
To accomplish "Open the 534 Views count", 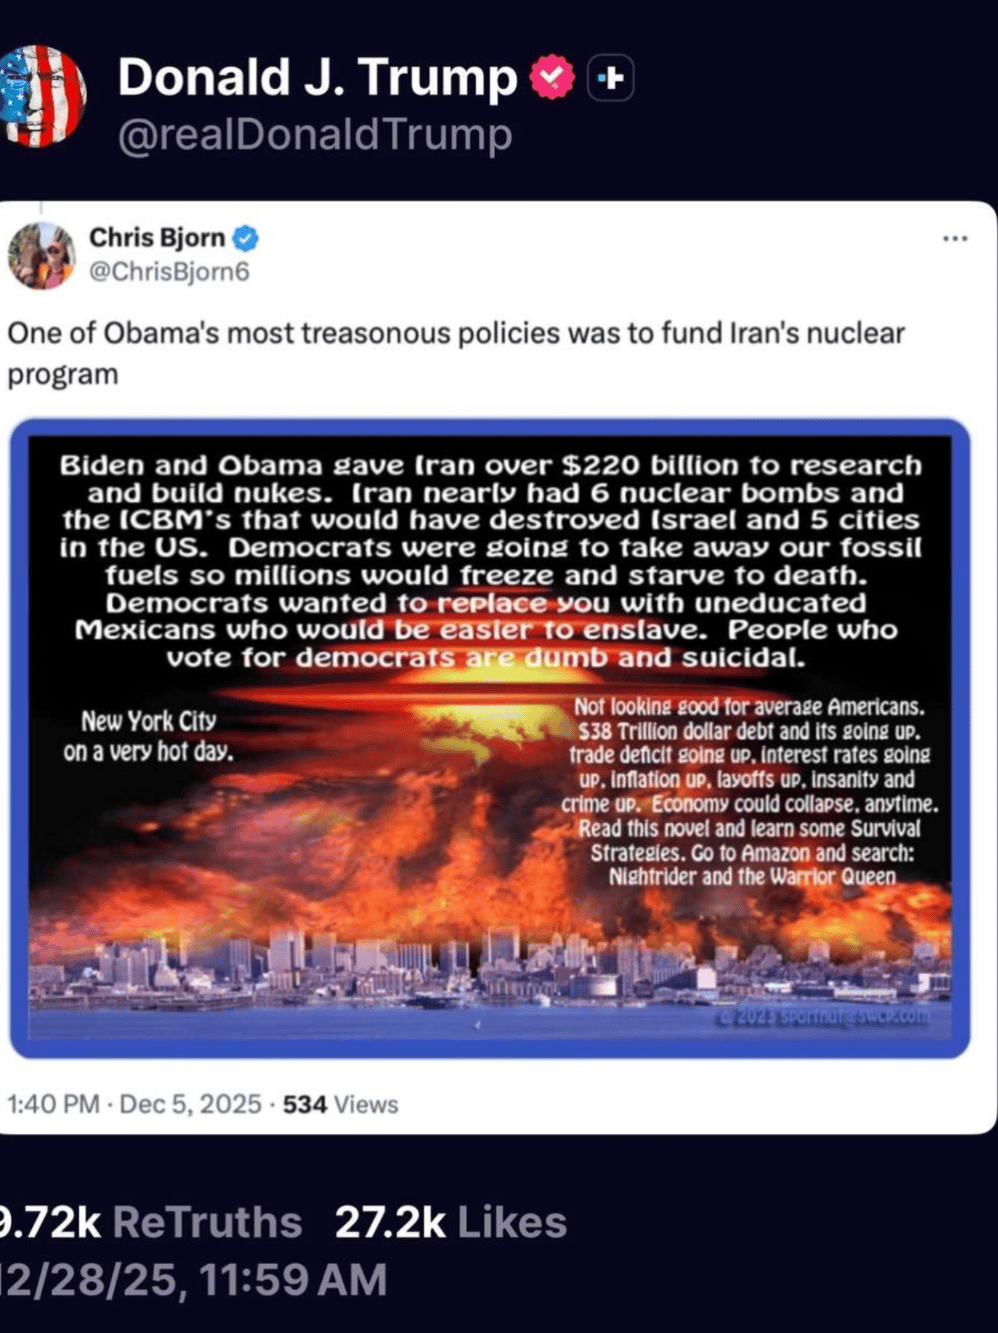I will (341, 1104).
